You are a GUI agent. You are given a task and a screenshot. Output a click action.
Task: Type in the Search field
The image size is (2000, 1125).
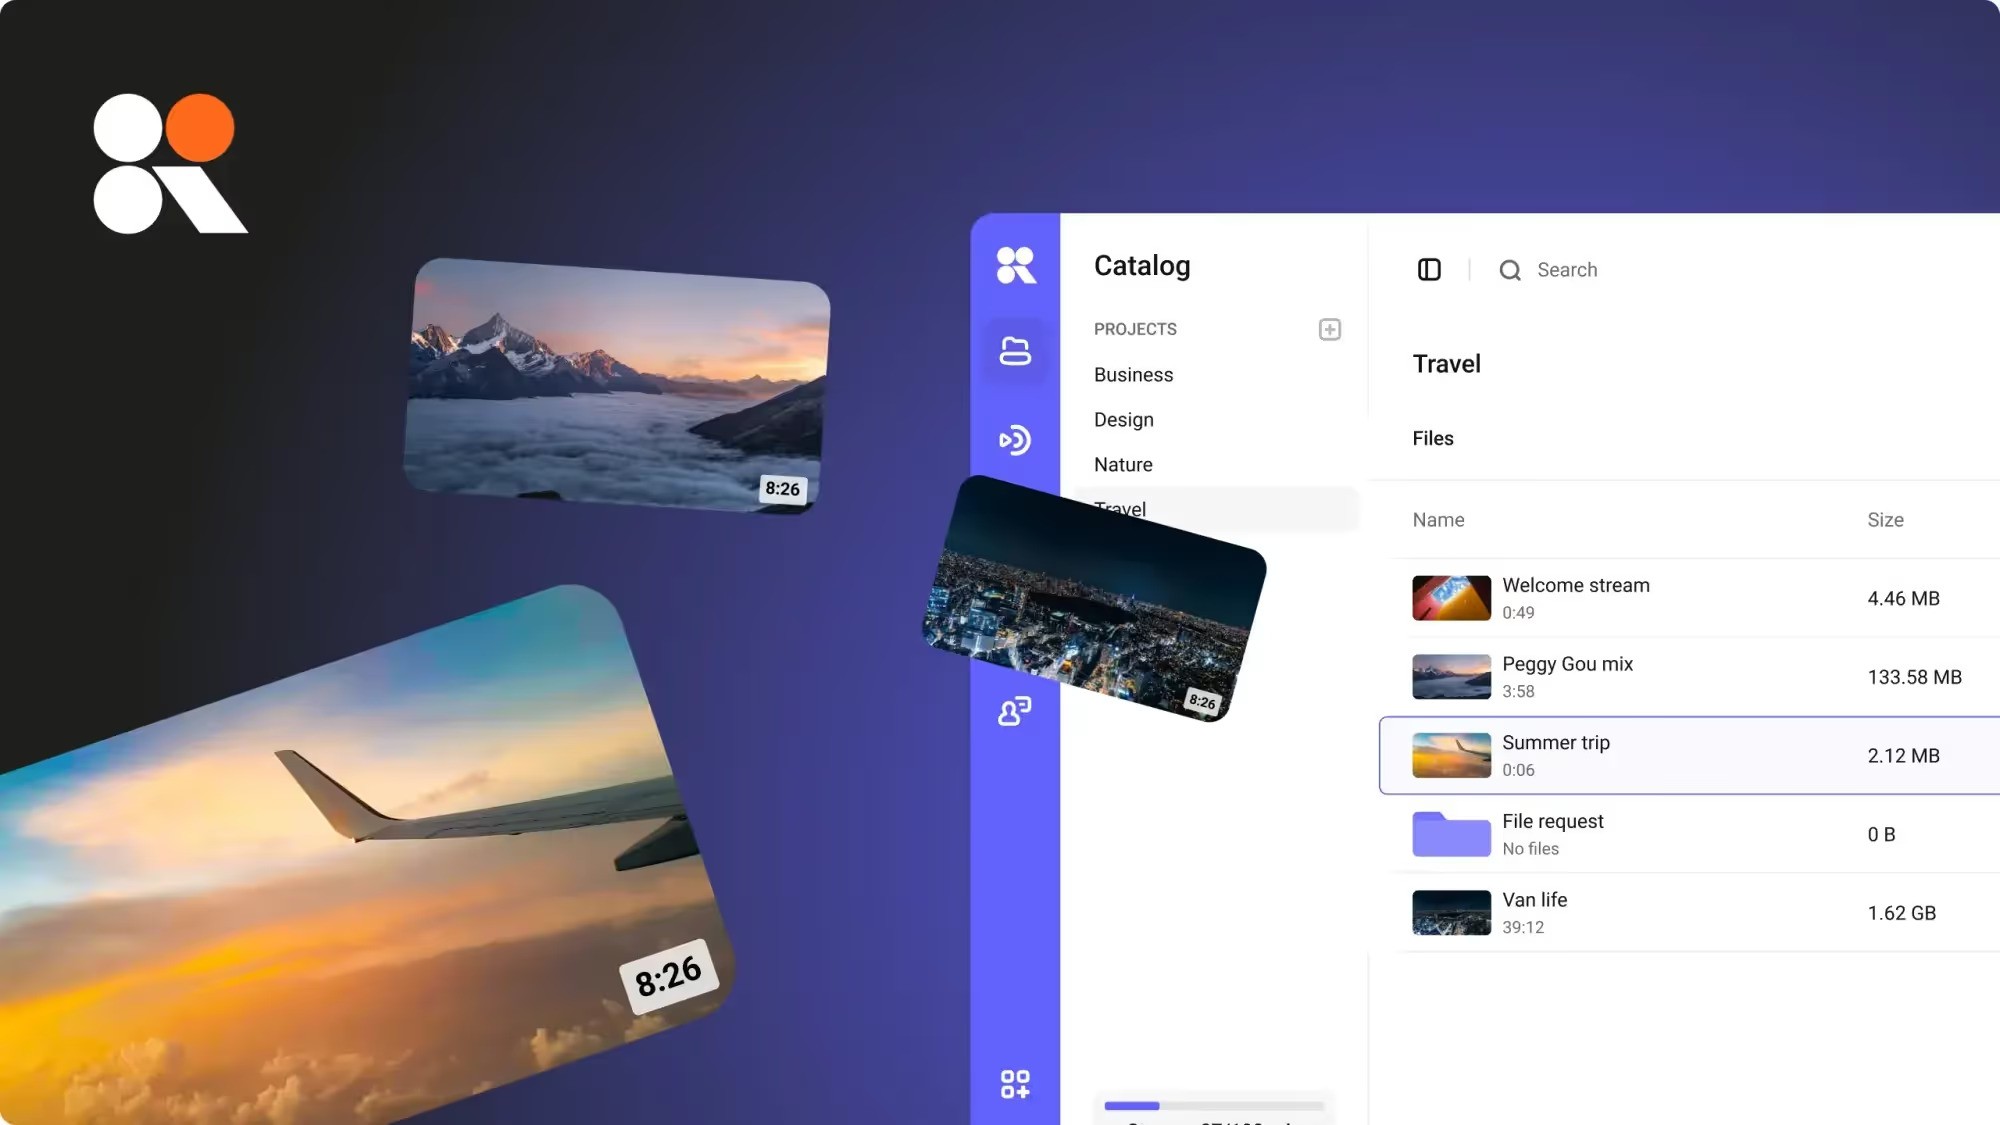click(x=1567, y=270)
